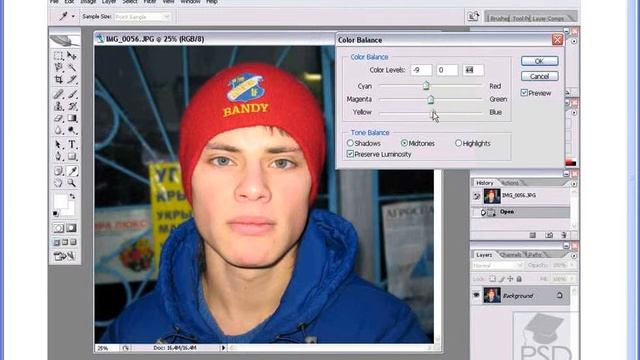Select the Lasso tool
Screen dimensions: 640x360
58,67
